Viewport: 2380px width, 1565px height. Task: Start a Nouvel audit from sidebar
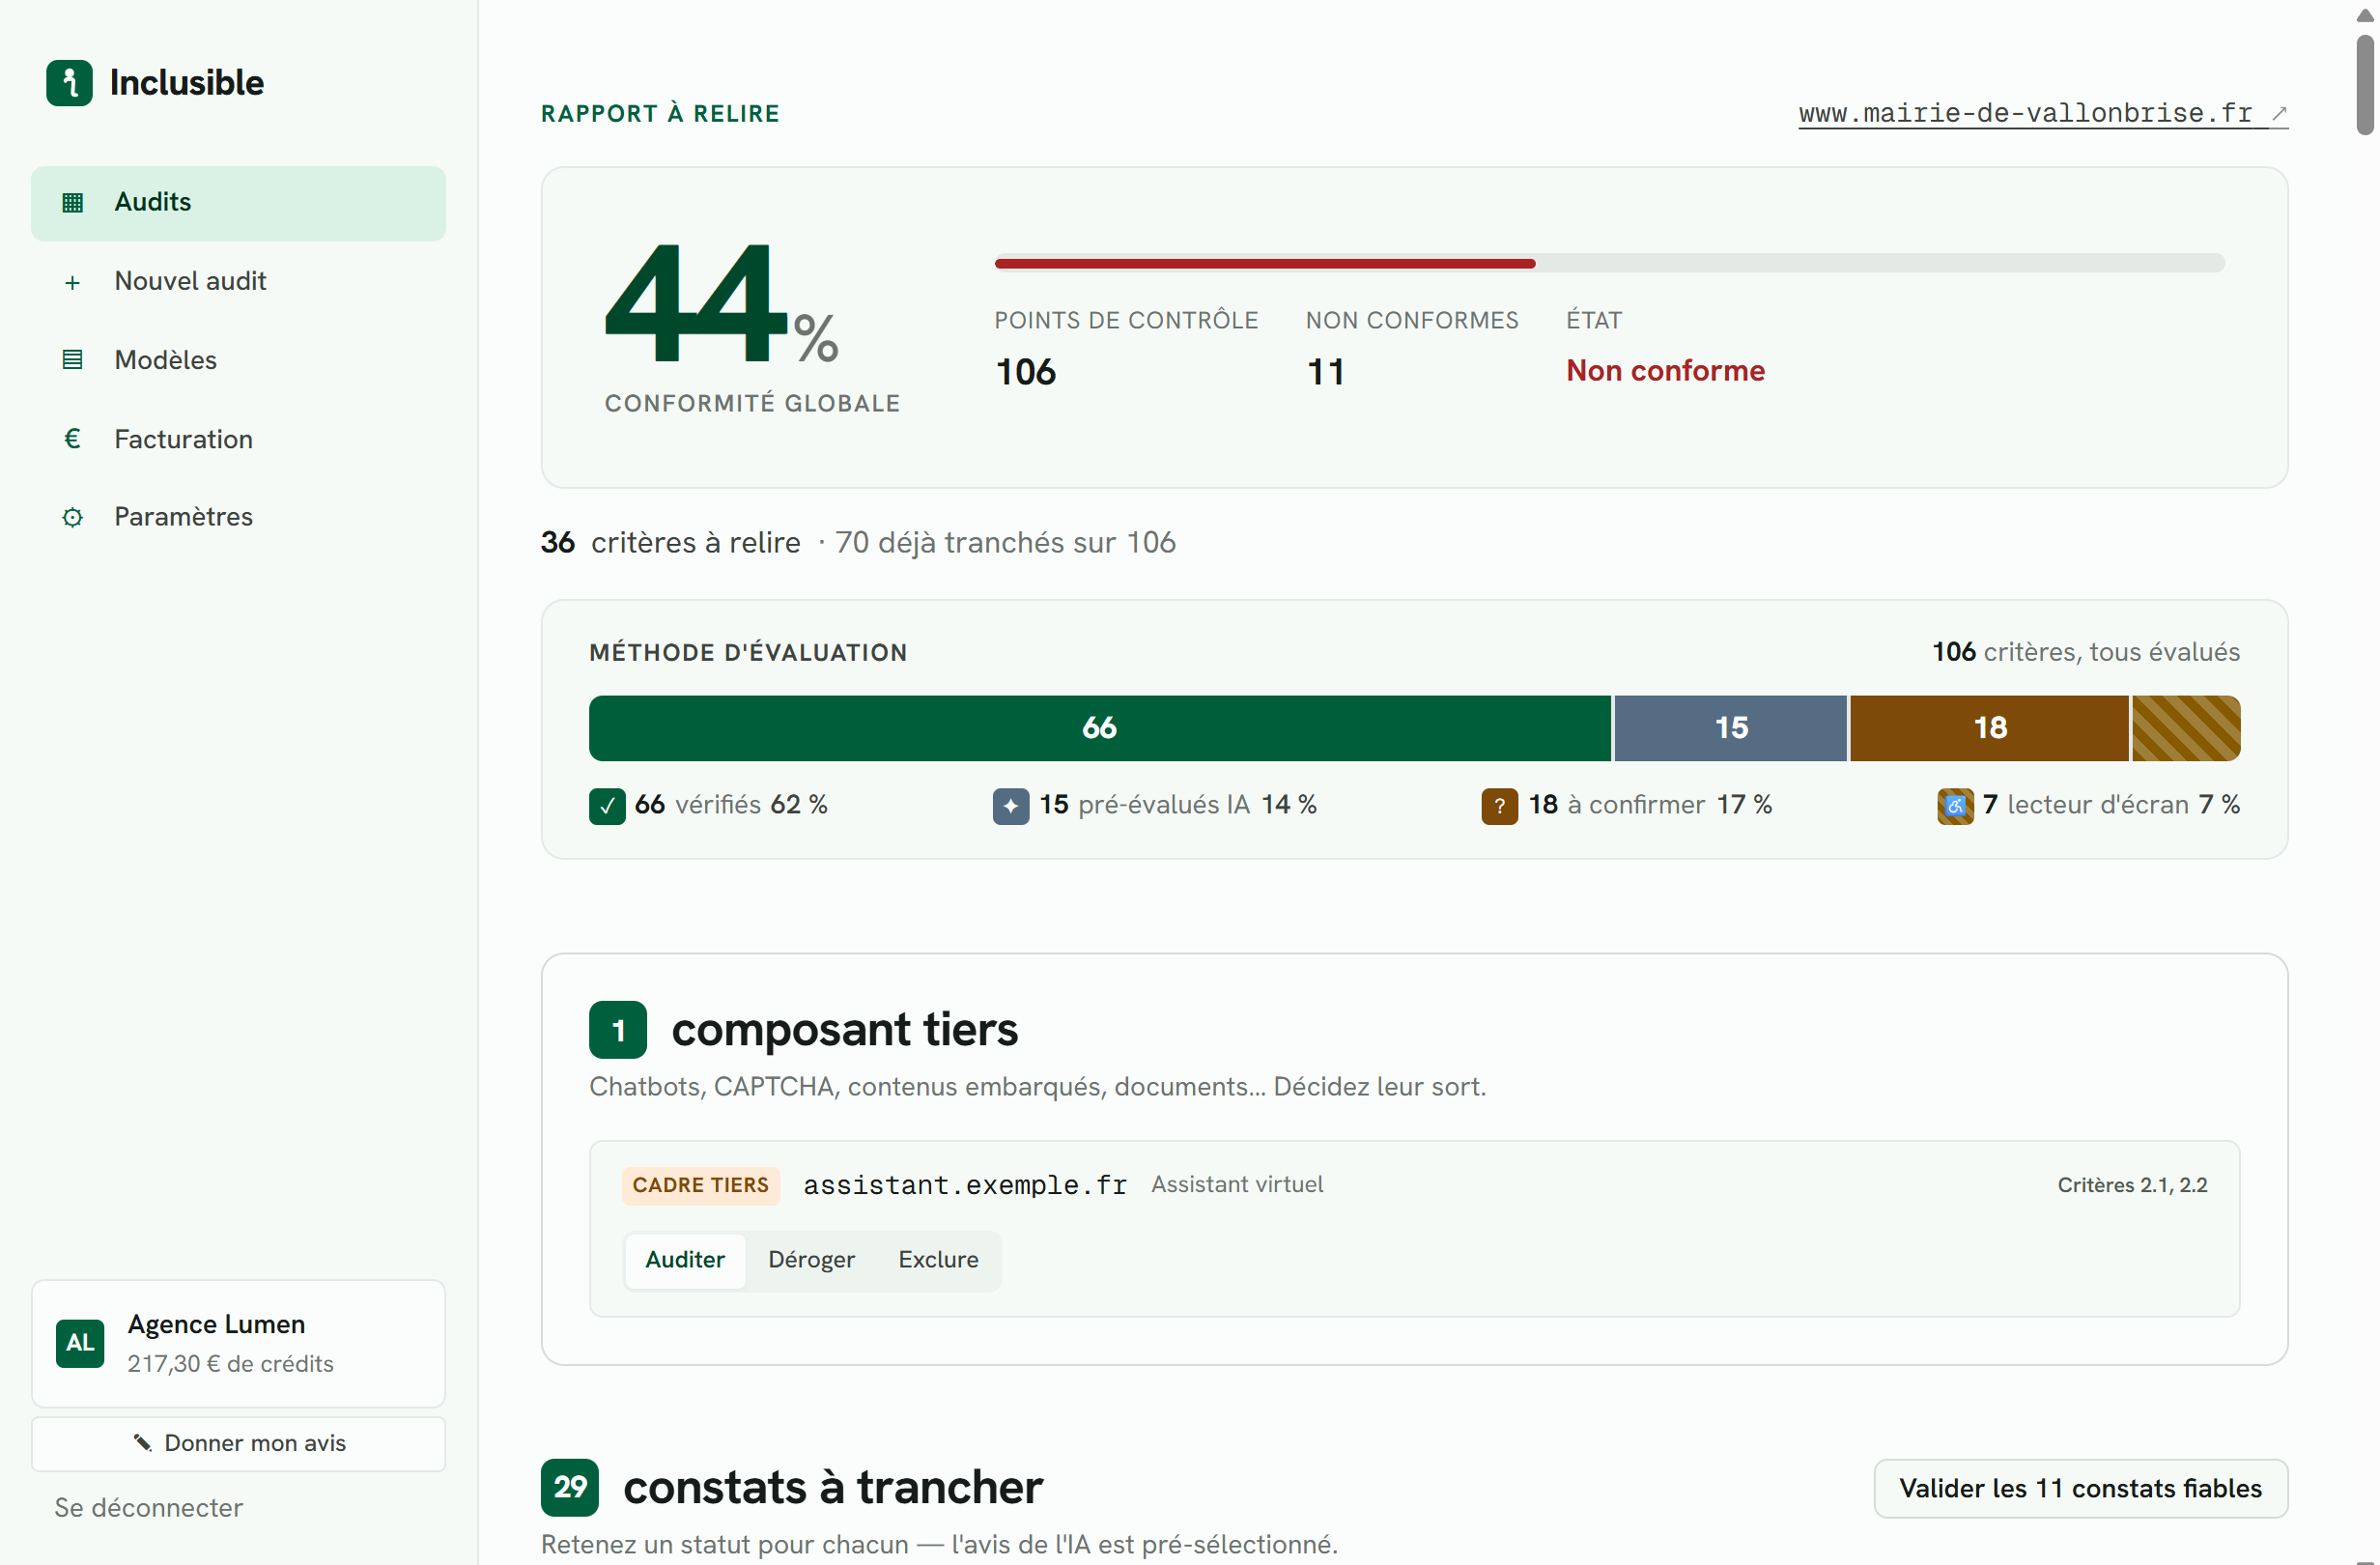tap(238, 282)
